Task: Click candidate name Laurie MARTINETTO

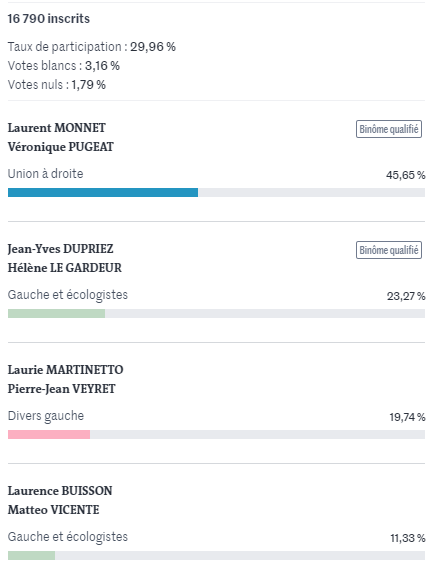Action: coord(66,370)
